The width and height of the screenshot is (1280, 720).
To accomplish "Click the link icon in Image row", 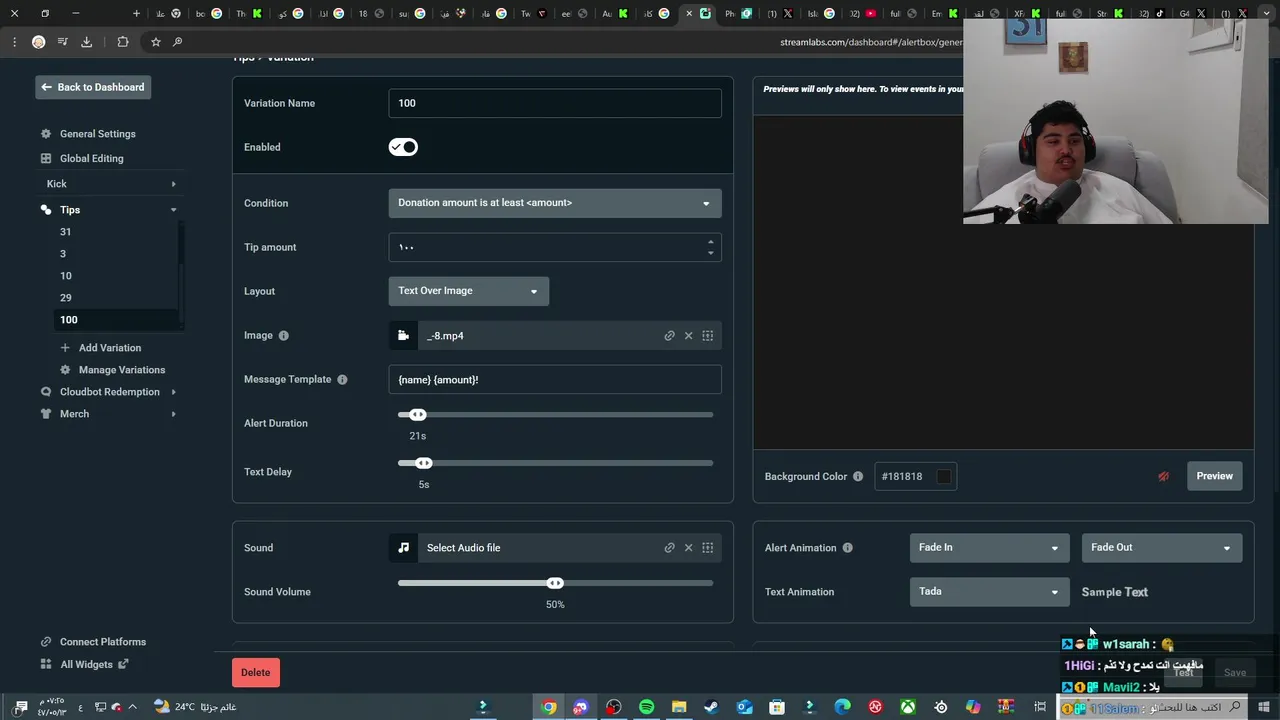I will pos(669,336).
